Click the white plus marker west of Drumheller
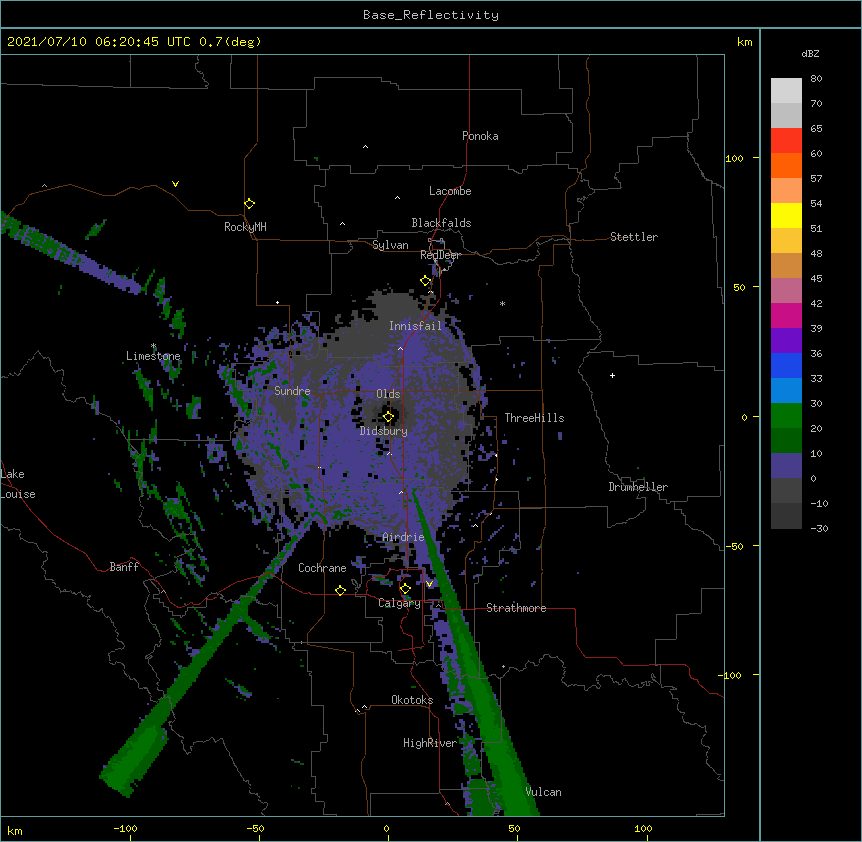Screen dimensions: 862x842 click(612, 375)
